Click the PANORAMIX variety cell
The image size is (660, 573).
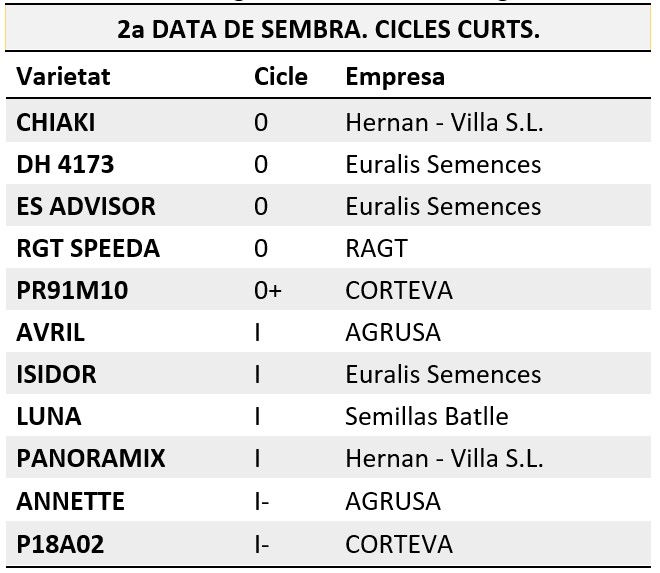click(90, 458)
